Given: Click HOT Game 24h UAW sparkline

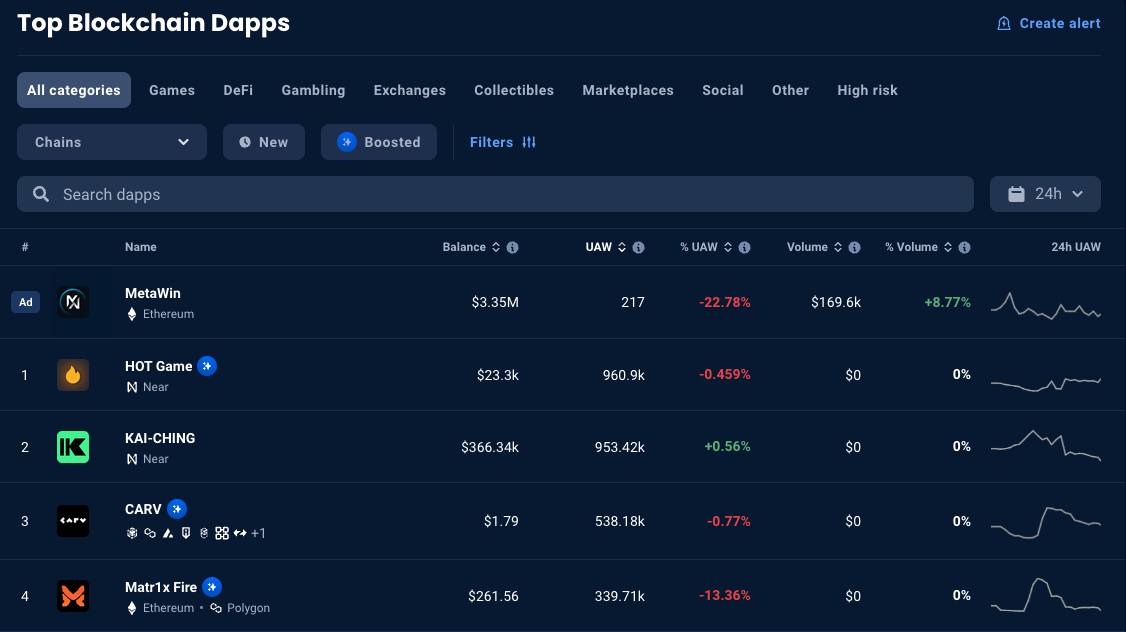Looking at the screenshot, I should pyautogui.click(x=1046, y=384).
